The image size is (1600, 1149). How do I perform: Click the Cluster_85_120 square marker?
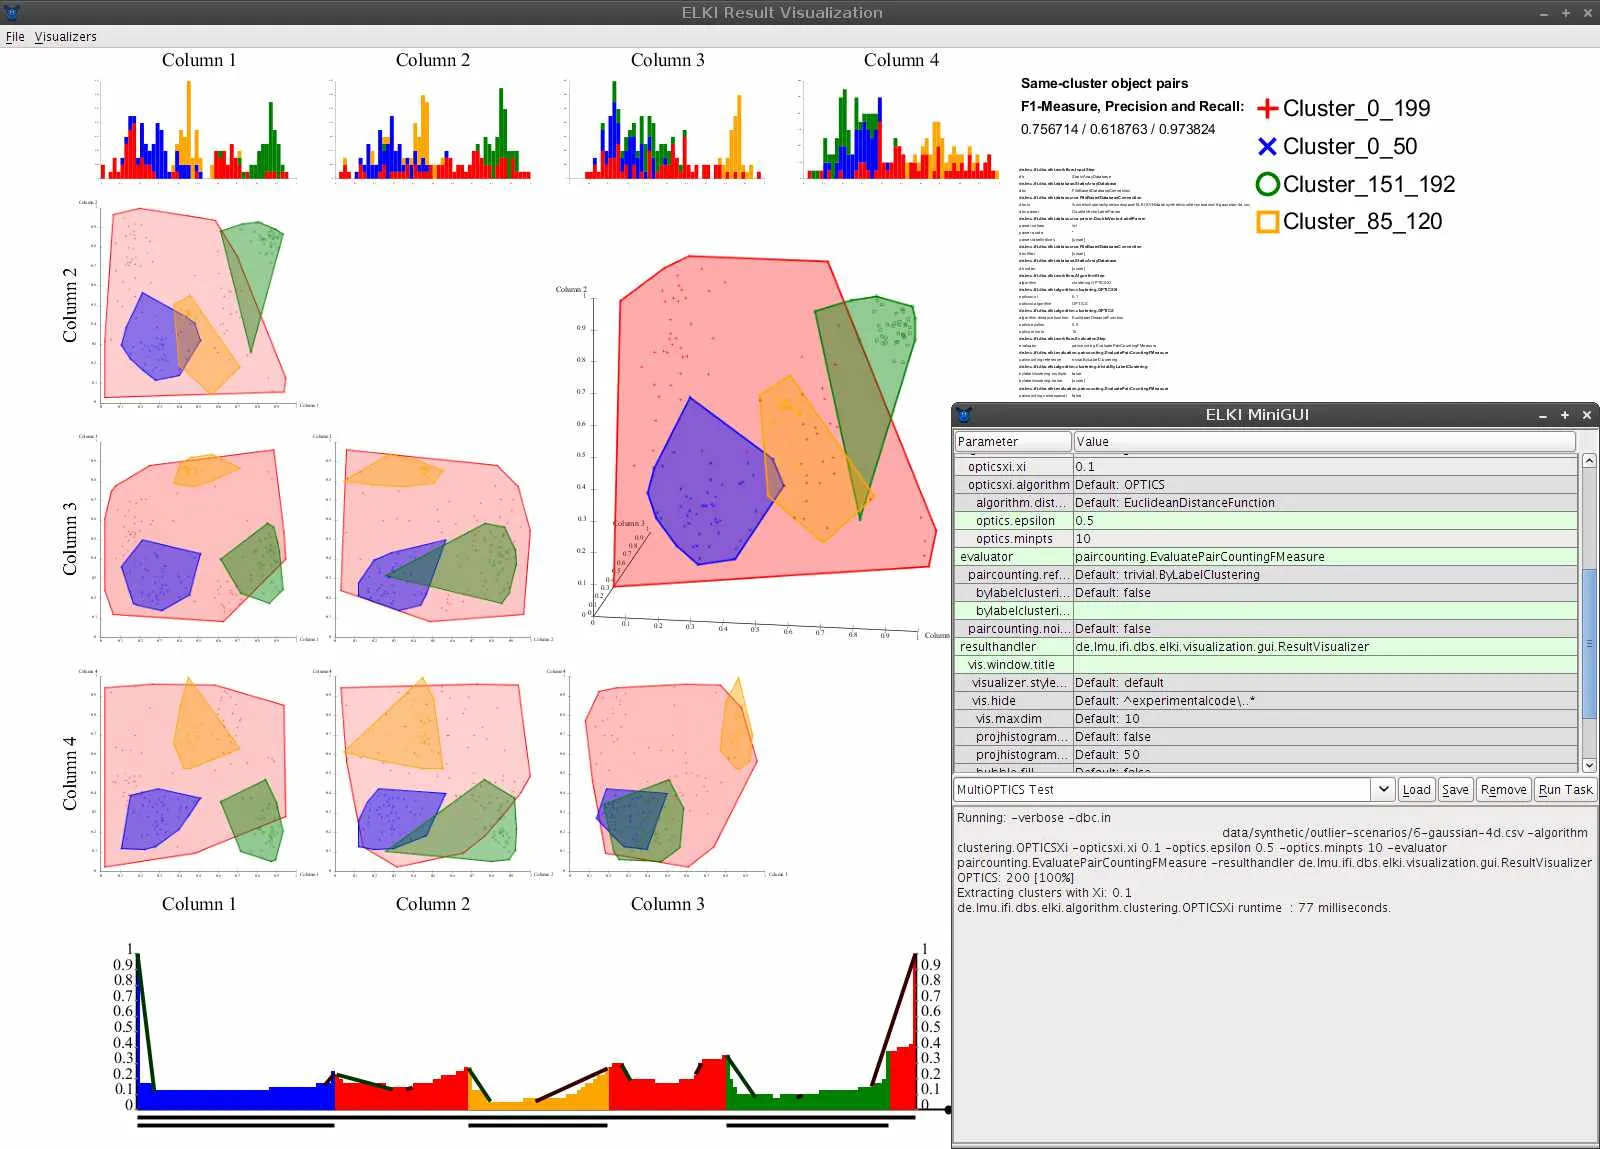coord(1266,221)
